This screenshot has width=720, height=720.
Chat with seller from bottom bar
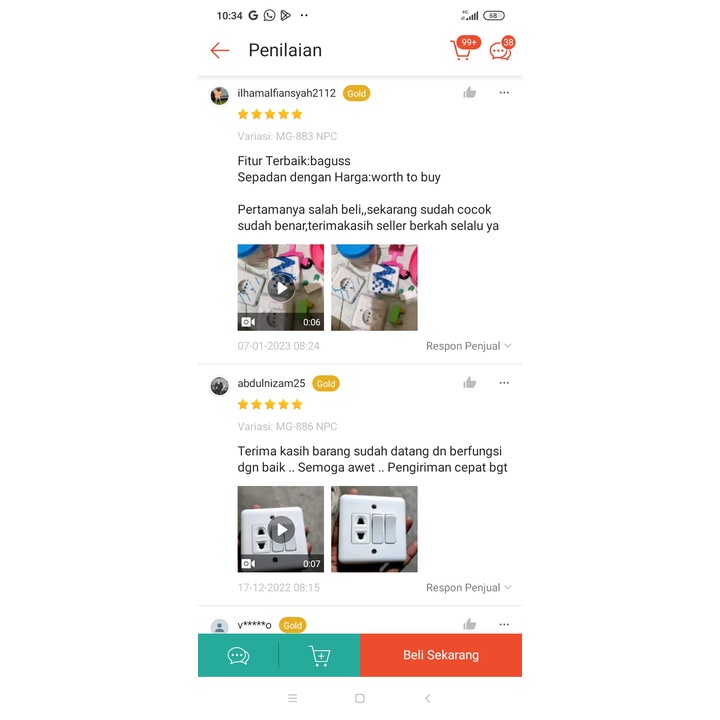point(238,655)
